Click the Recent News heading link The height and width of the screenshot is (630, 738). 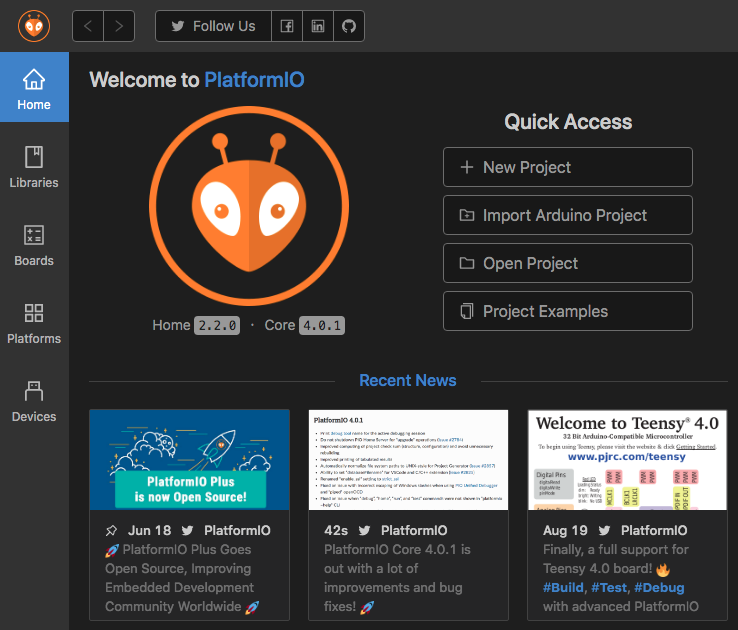tap(408, 380)
